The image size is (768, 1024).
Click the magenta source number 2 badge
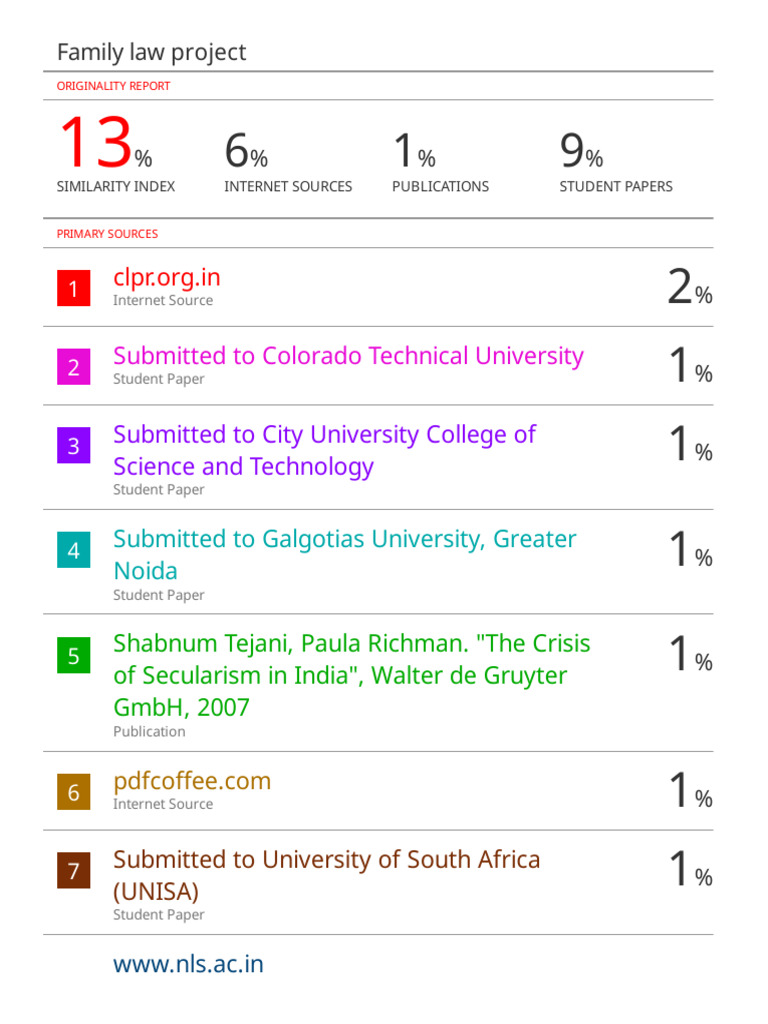(73, 367)
